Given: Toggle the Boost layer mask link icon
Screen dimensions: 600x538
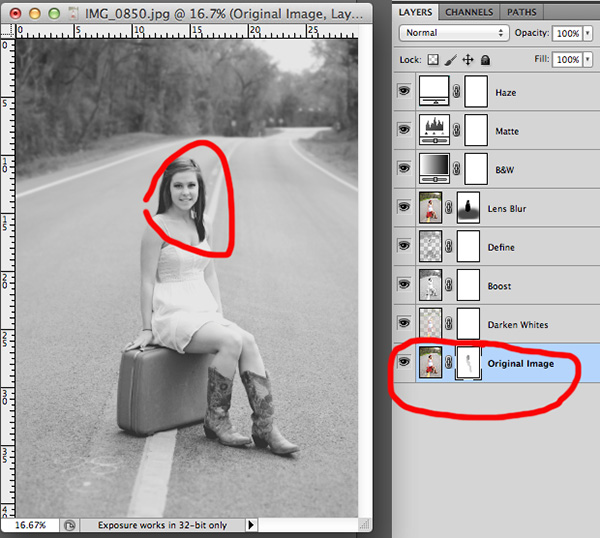Looking at the screenshot, I should point(449,285).
